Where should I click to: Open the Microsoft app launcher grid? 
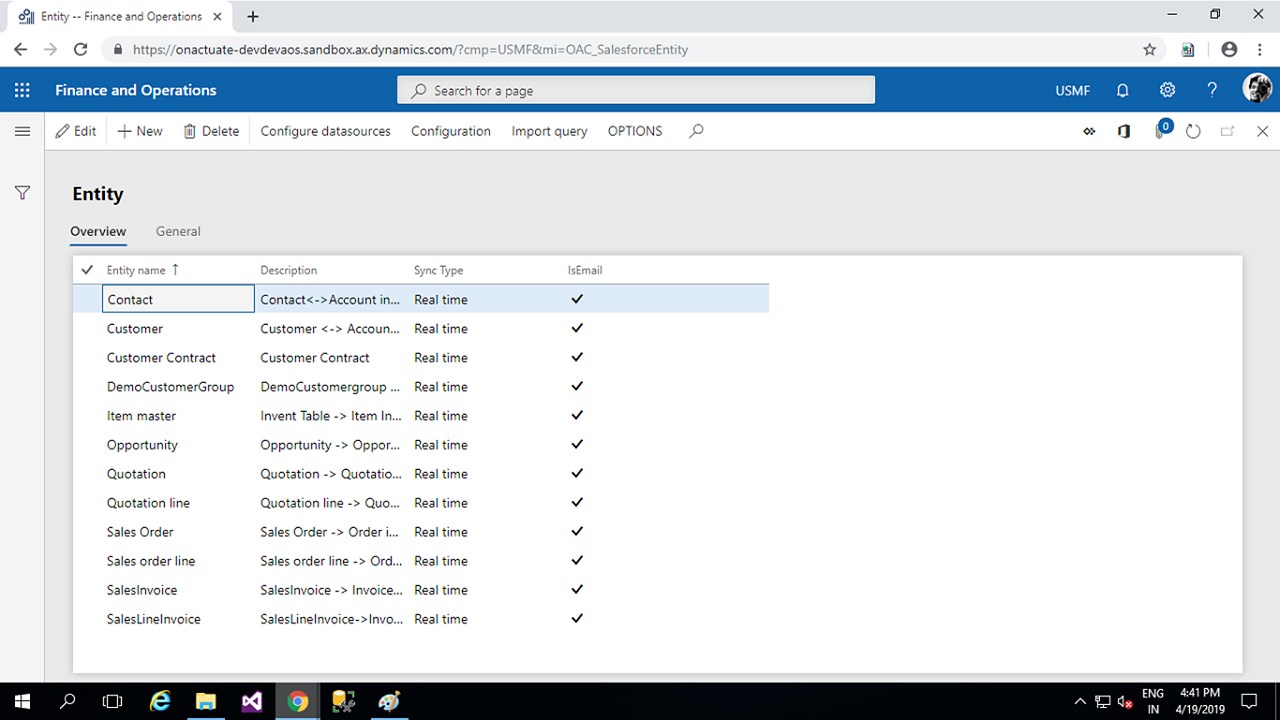click(22, 90)
